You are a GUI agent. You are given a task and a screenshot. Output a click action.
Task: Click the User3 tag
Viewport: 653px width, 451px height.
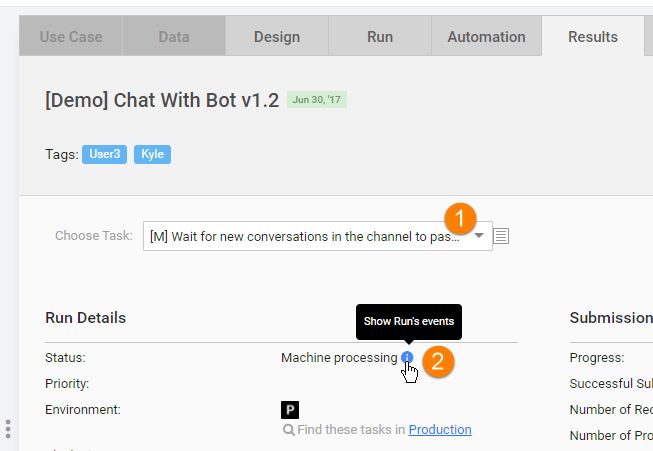point(105,154)
